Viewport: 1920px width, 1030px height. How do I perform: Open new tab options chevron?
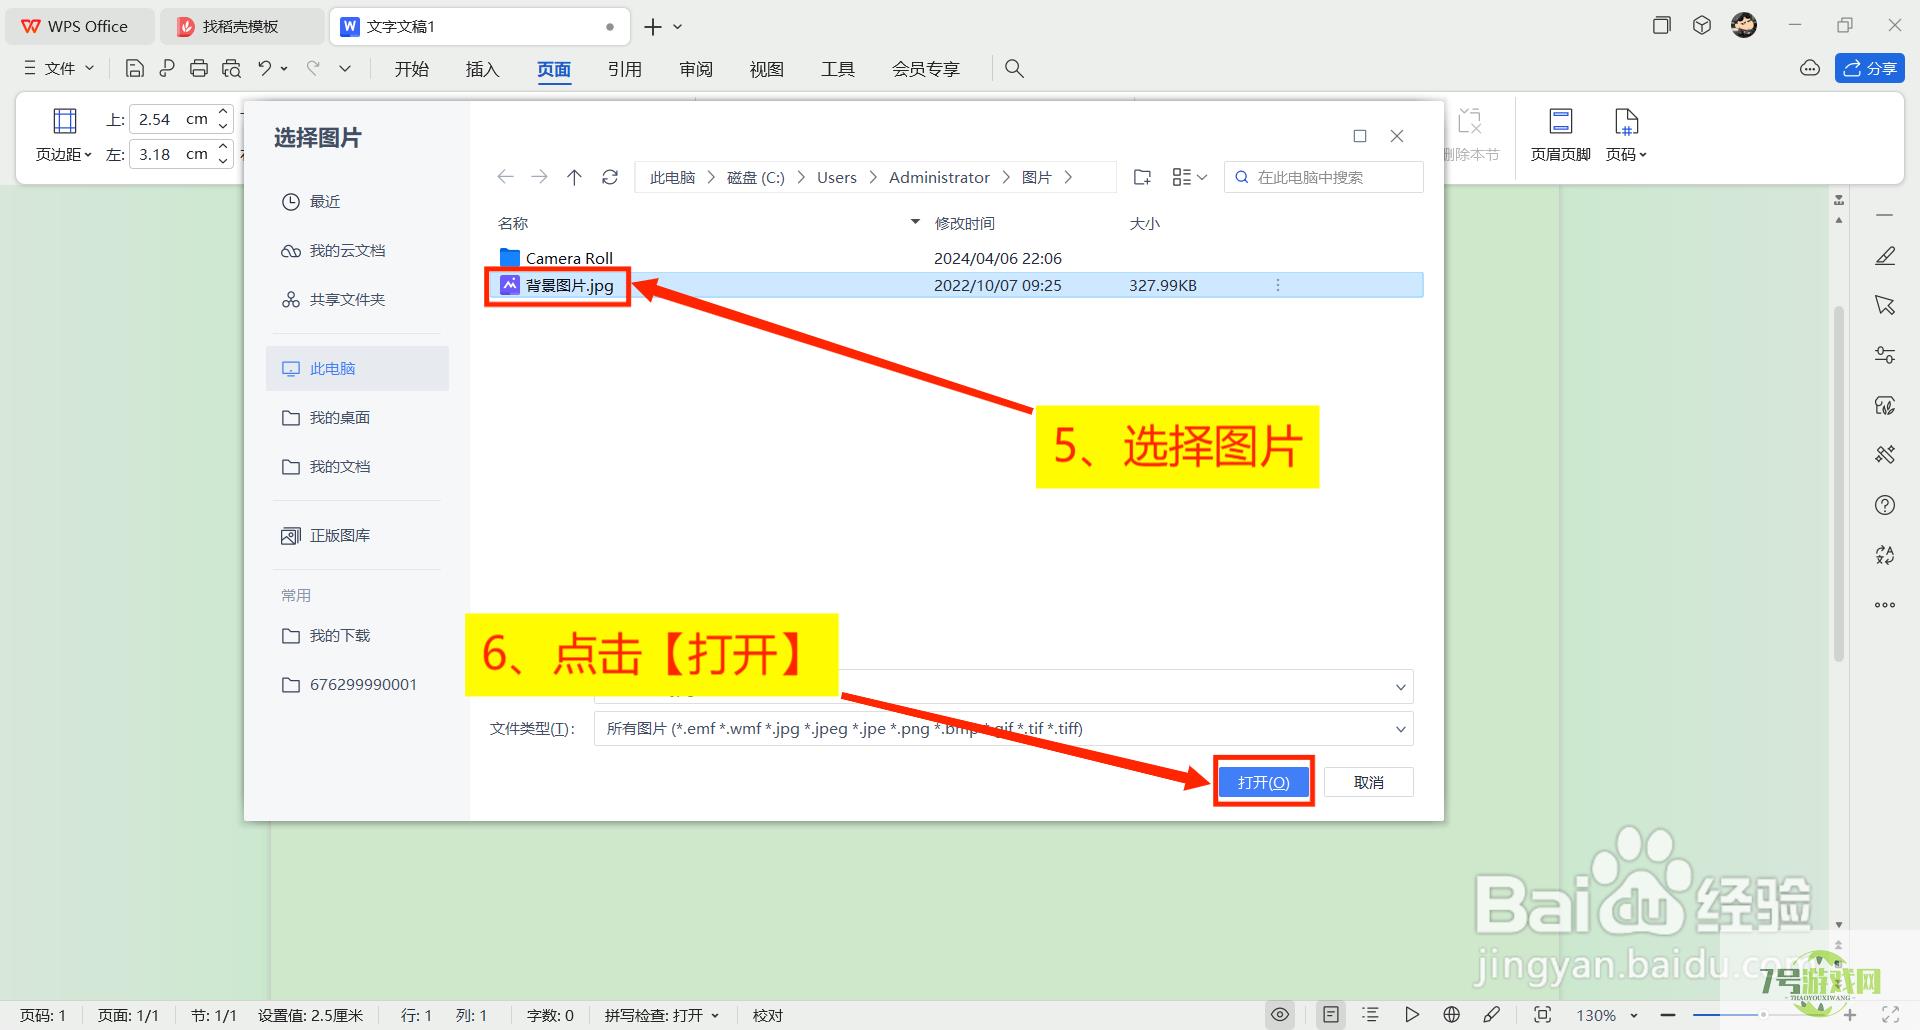coord(678,27)
